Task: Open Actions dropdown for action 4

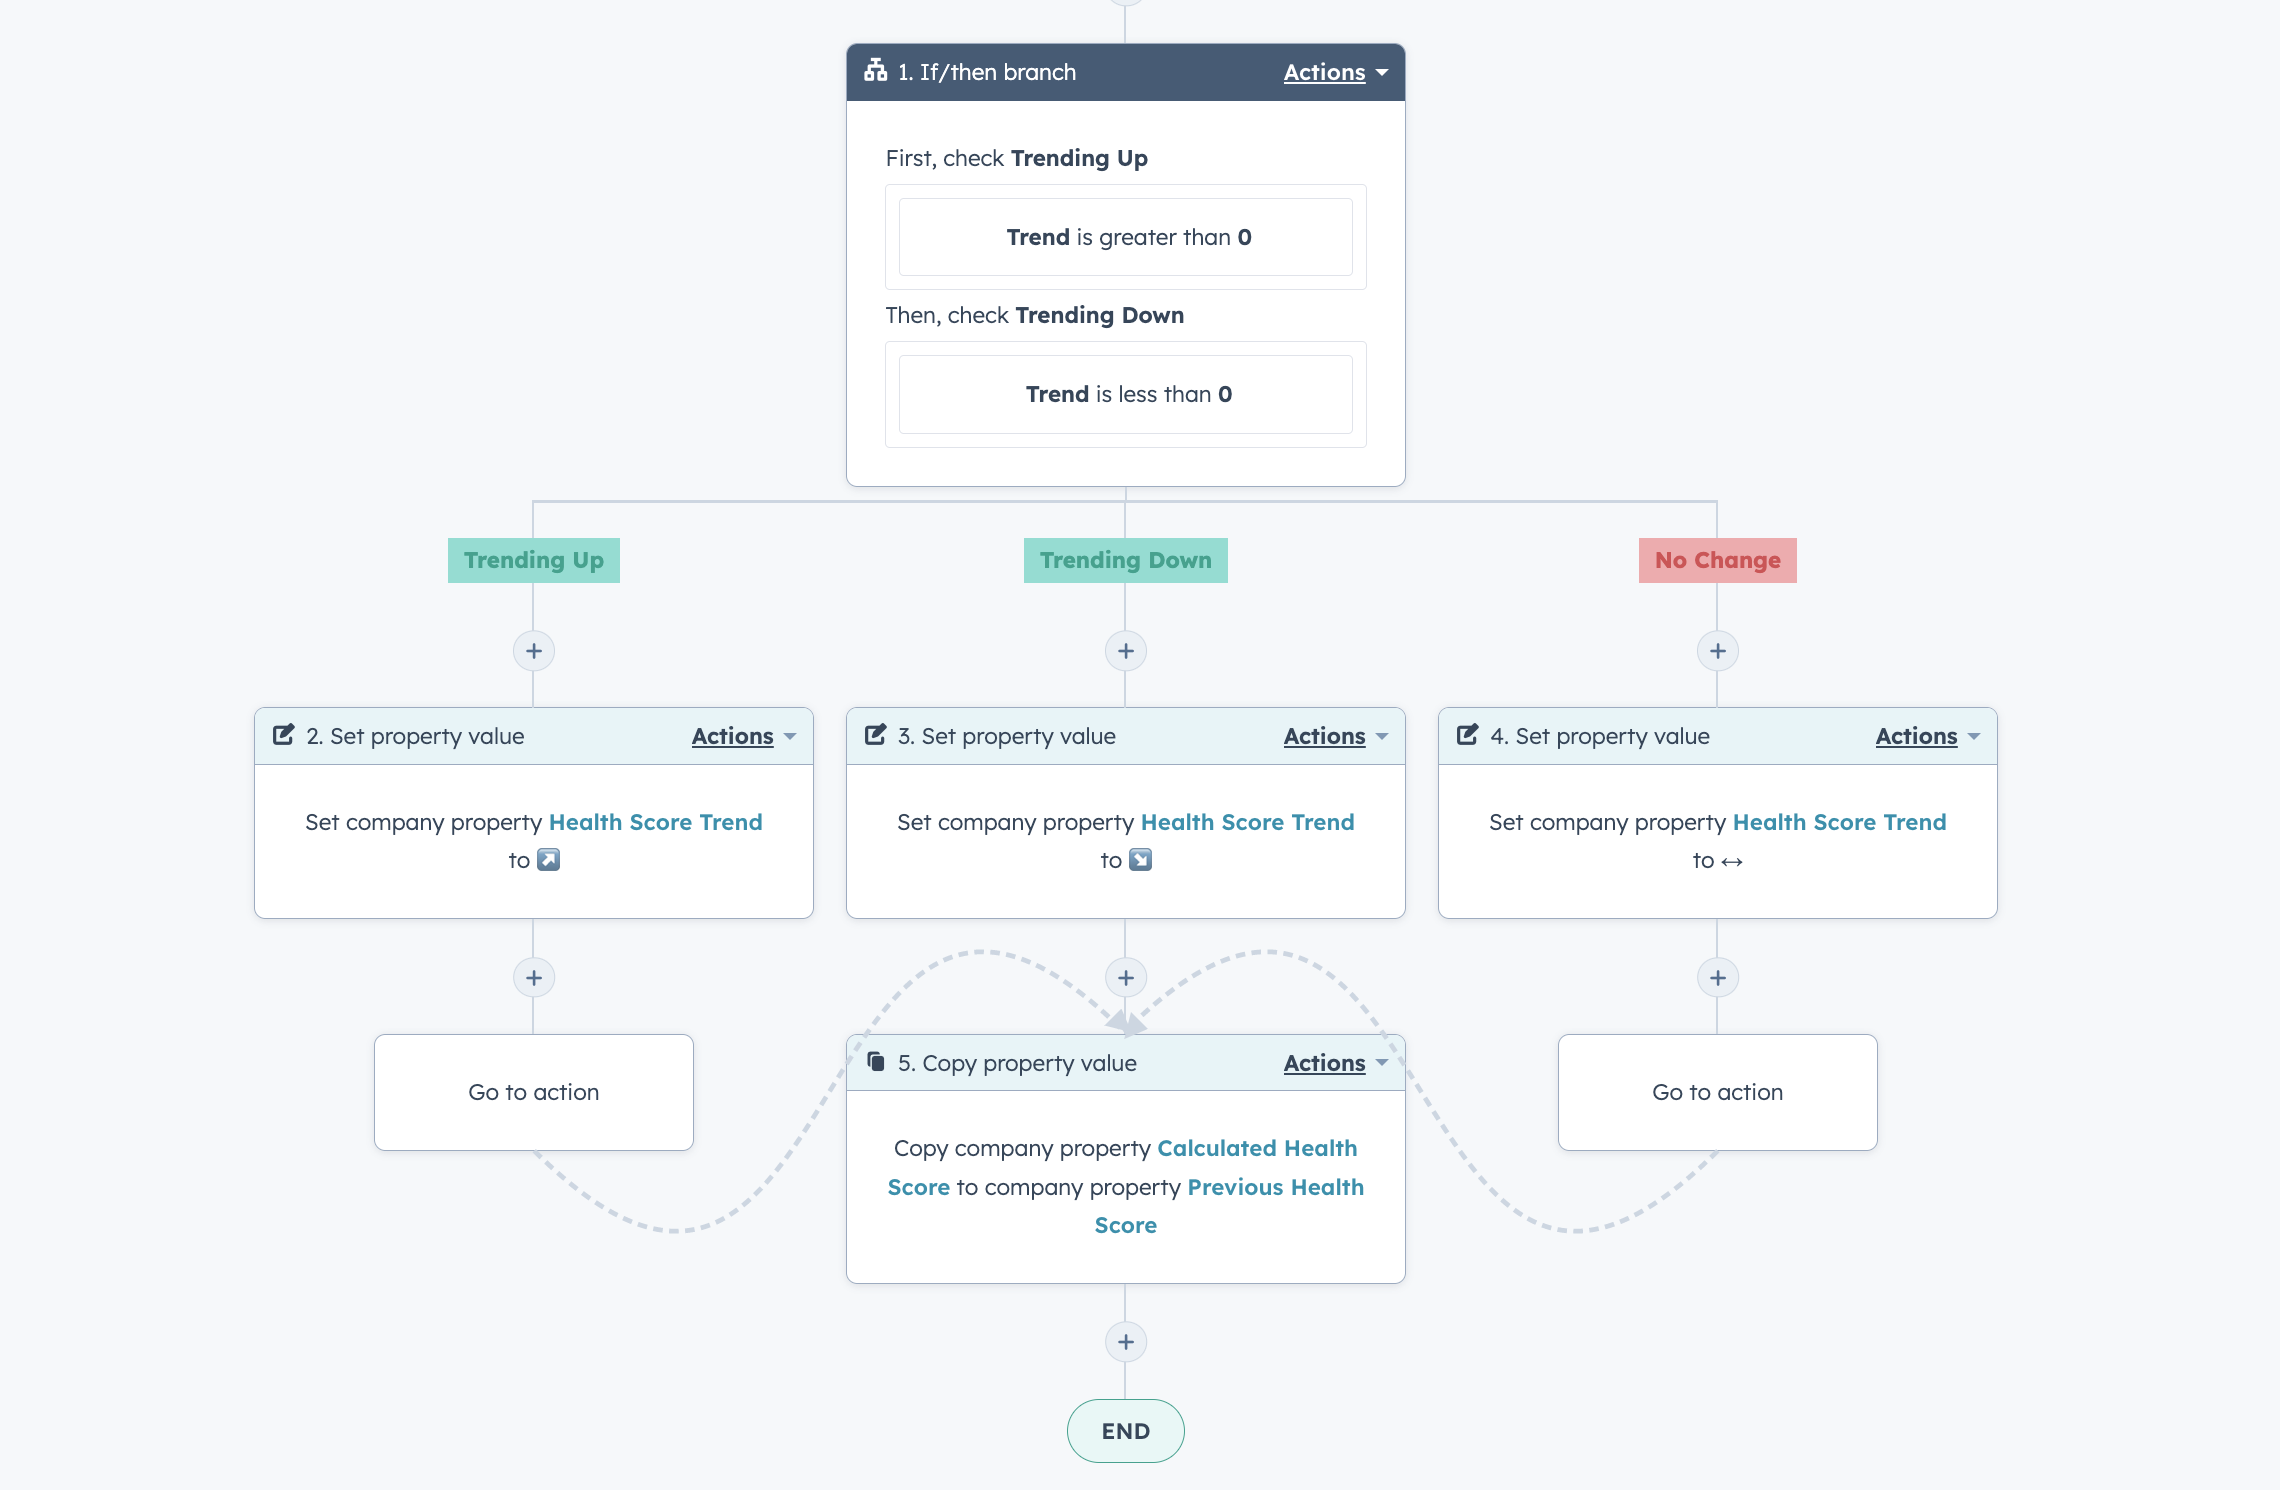Action: 1928,736
